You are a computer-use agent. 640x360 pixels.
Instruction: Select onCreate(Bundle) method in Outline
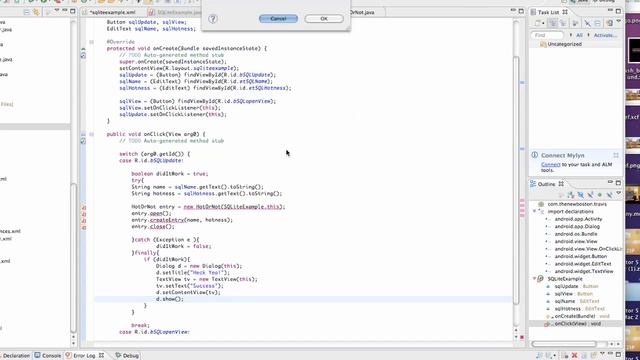(577, 316)
